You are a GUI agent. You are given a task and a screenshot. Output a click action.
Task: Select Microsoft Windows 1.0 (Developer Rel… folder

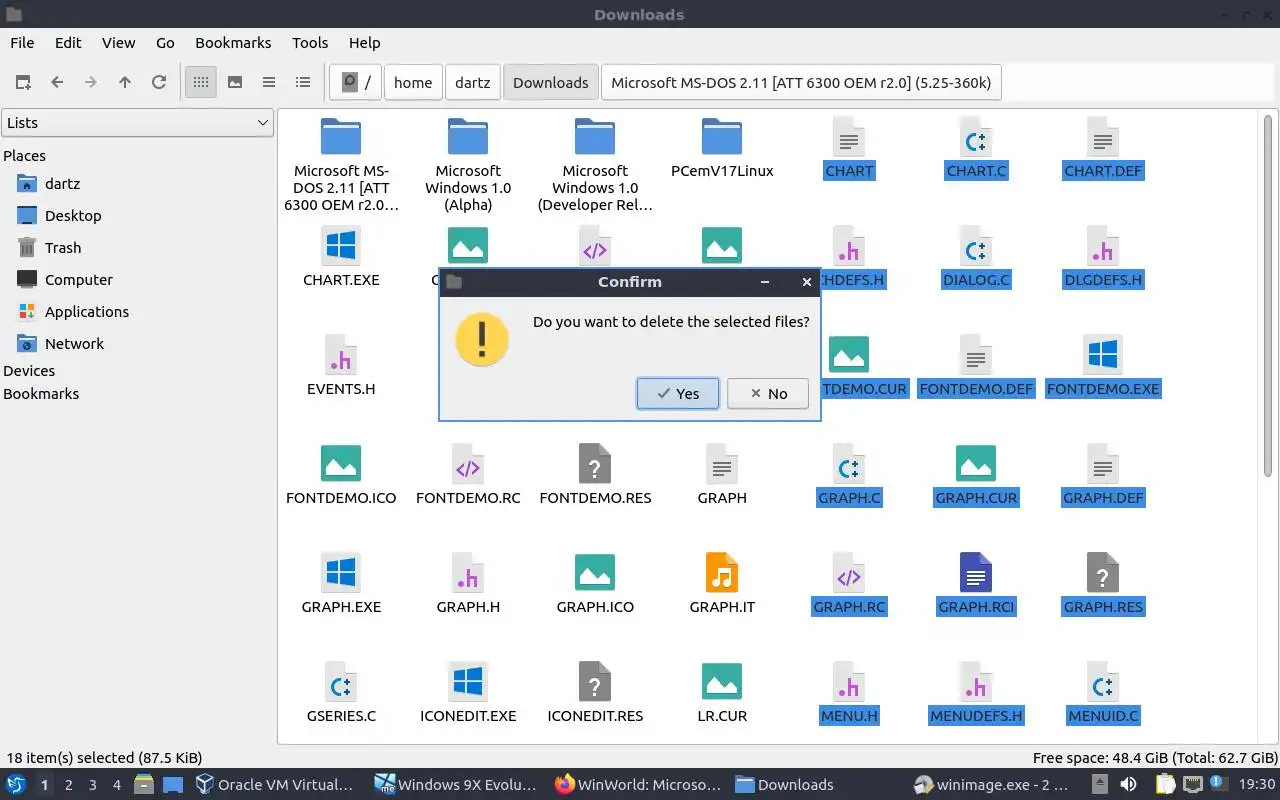595,165
